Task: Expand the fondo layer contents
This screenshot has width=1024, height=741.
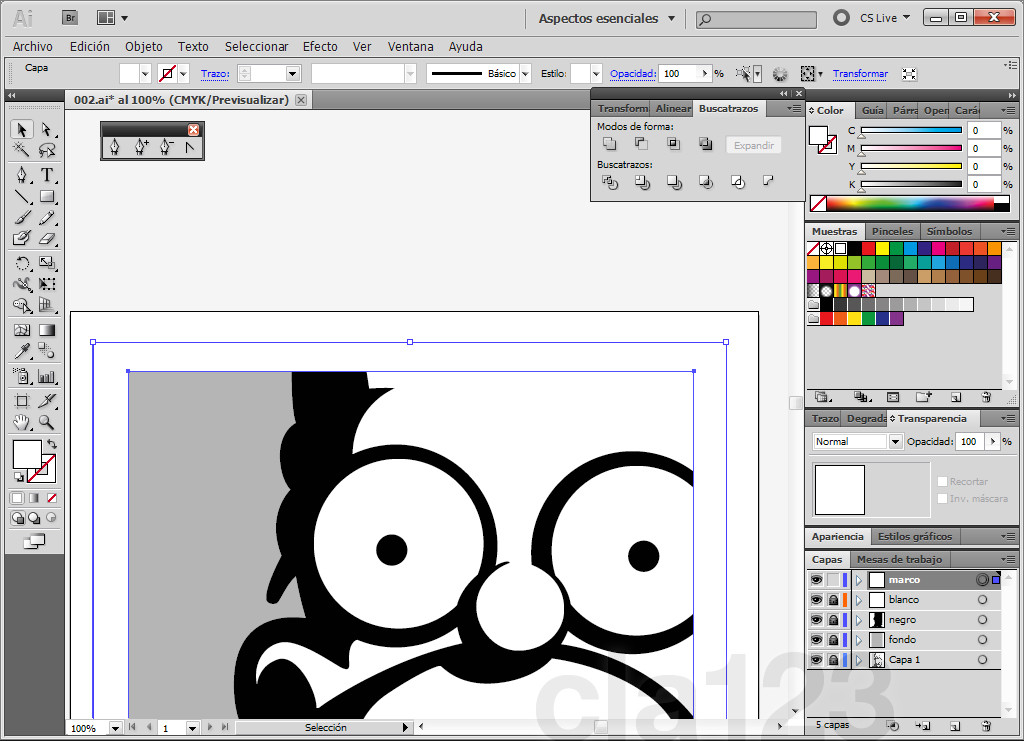Action: pos(859,640)
